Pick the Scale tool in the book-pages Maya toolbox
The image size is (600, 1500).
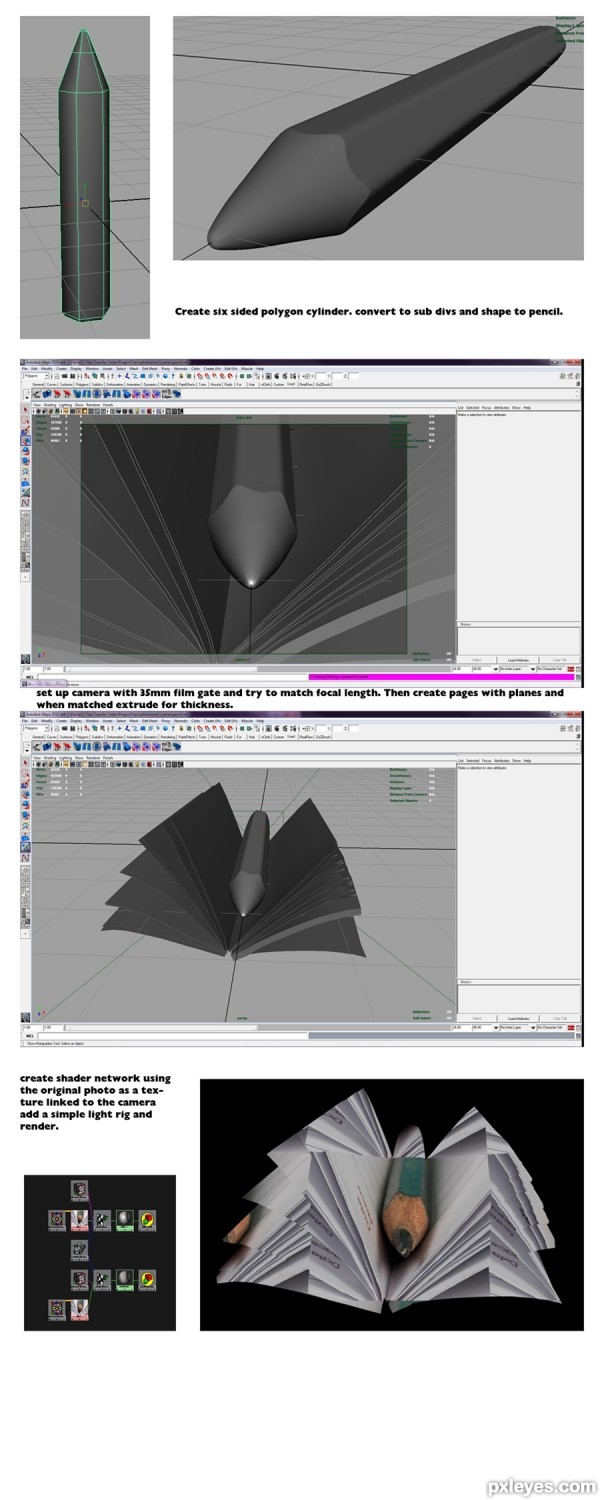(x=25, y=815)
